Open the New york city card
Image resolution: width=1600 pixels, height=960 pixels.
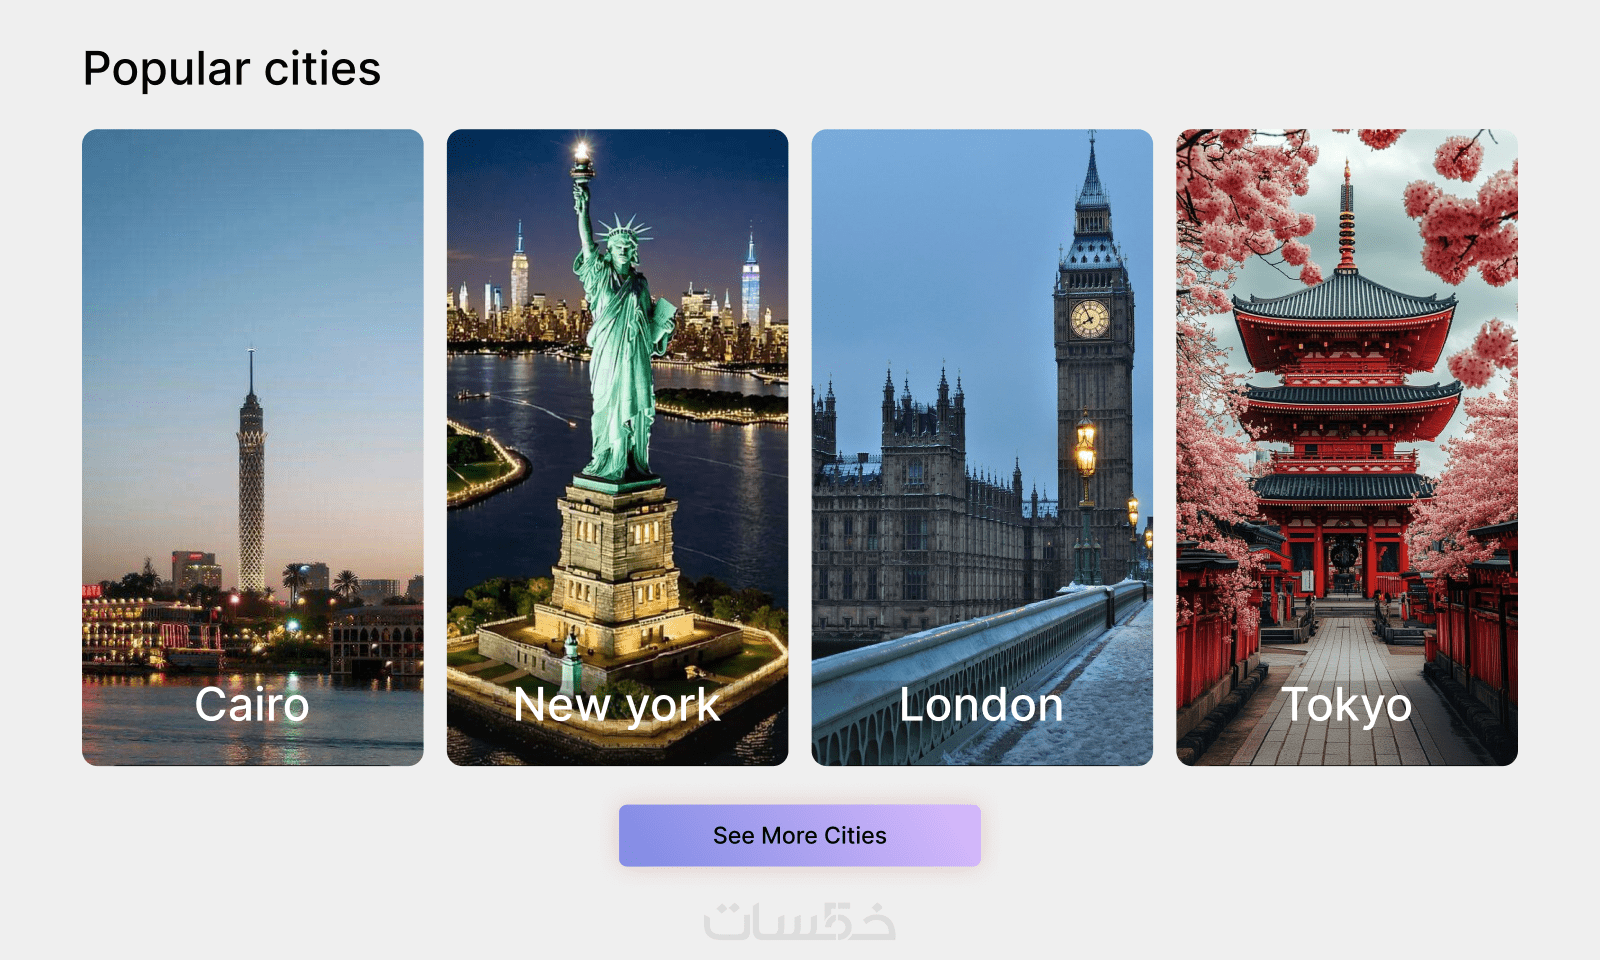point(617,447)
